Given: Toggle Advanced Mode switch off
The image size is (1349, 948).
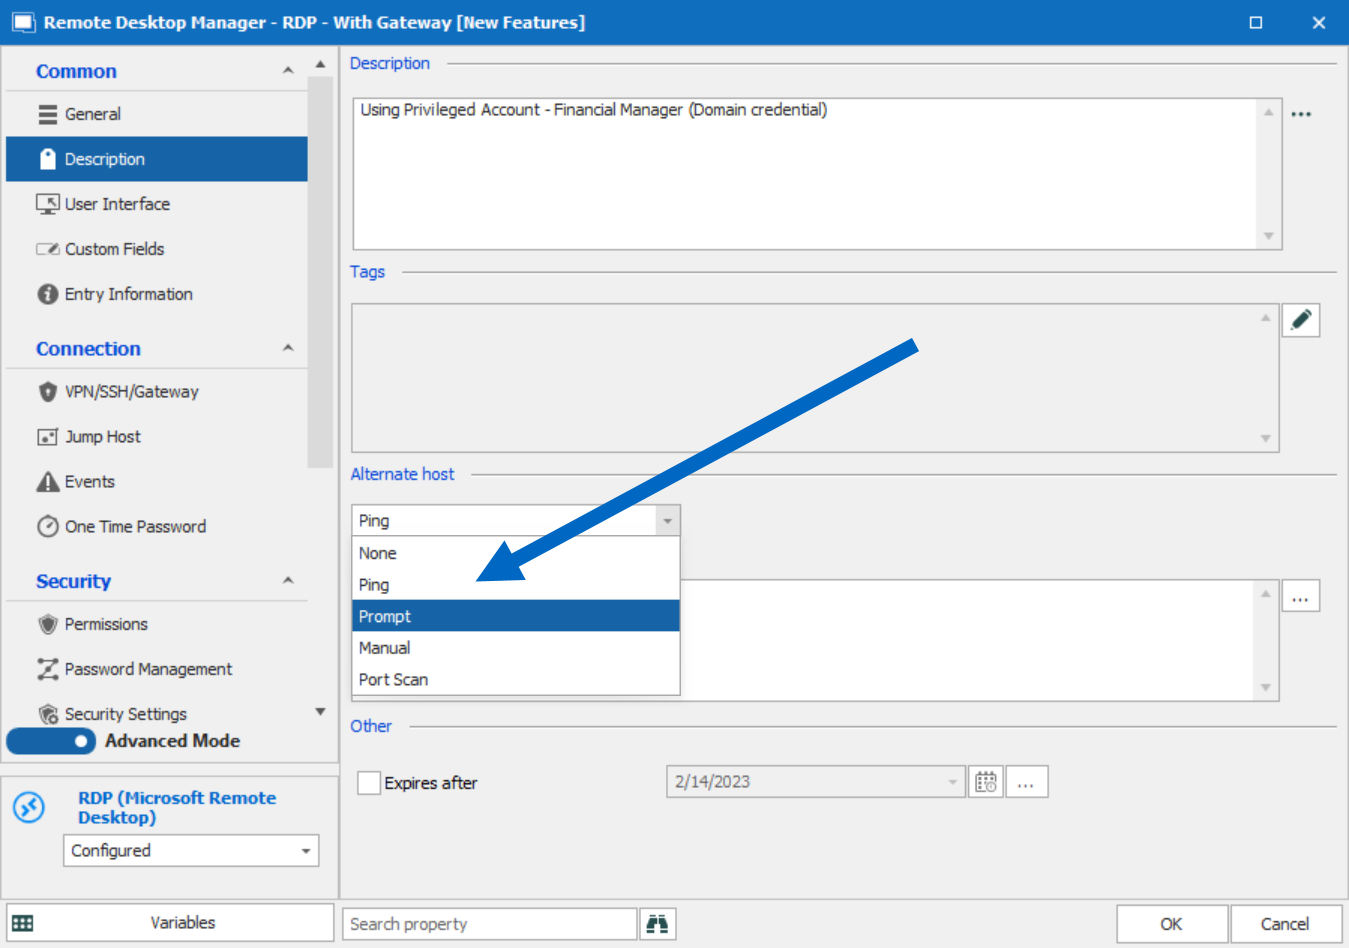Looking at the screenshot, I should [x=52, y=741].
